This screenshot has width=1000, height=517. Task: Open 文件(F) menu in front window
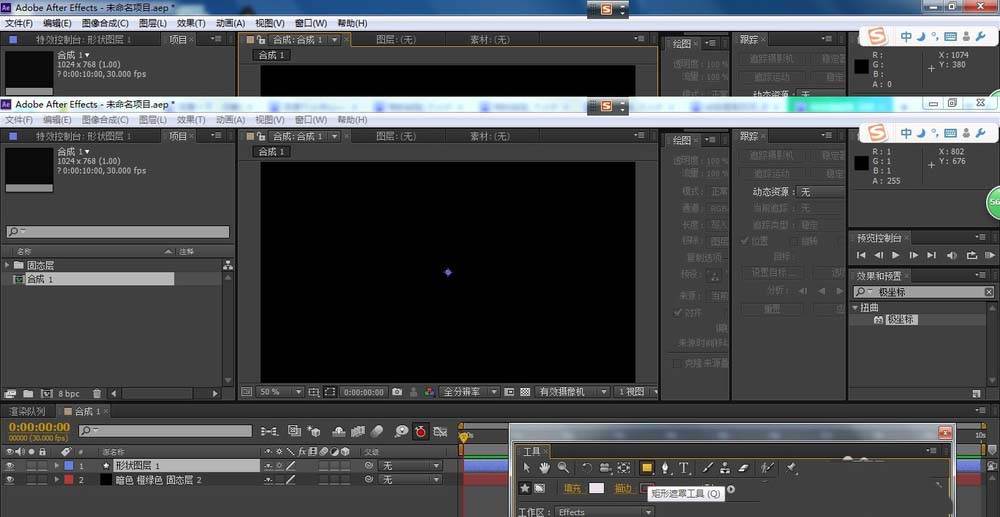(19, 120)
